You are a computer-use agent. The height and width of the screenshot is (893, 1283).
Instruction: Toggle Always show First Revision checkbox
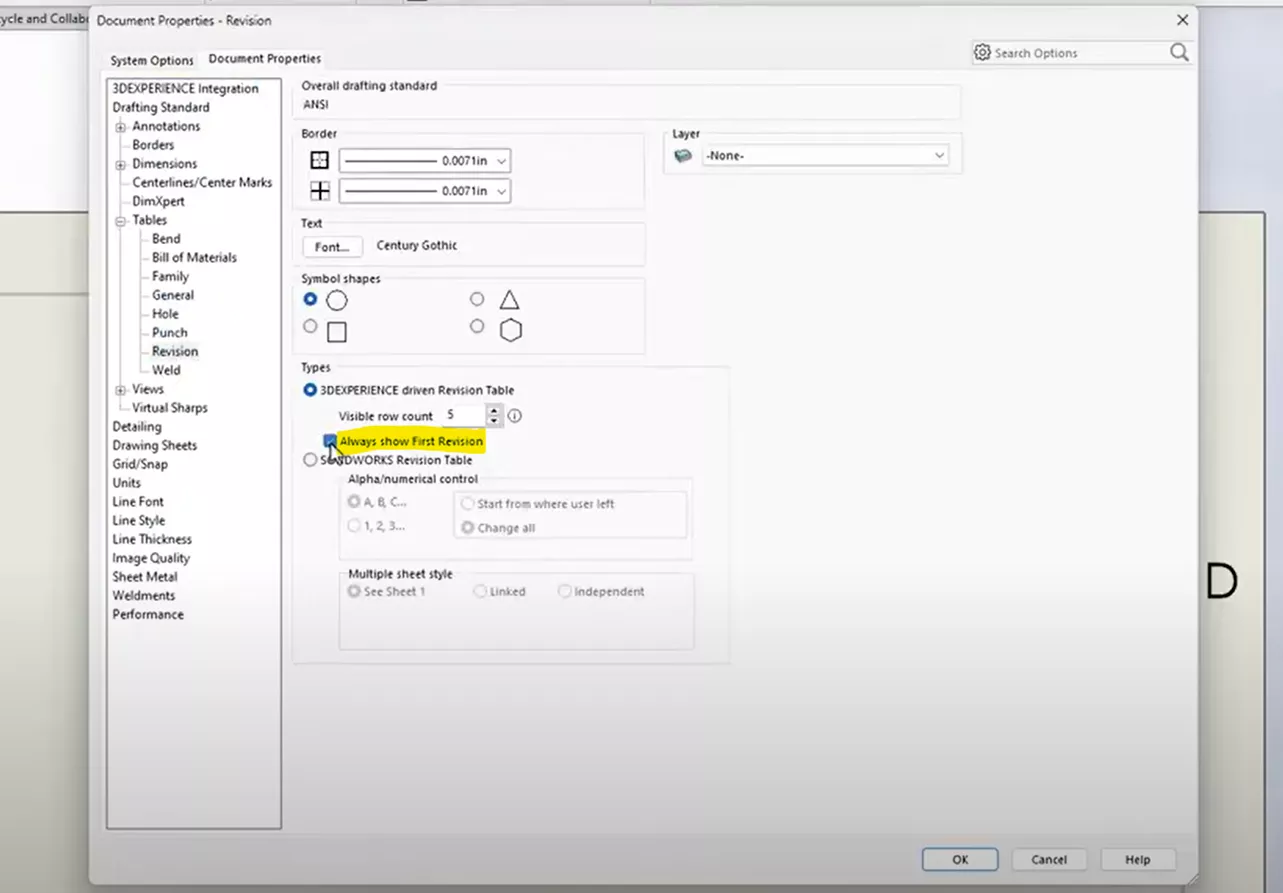(330, 441)
